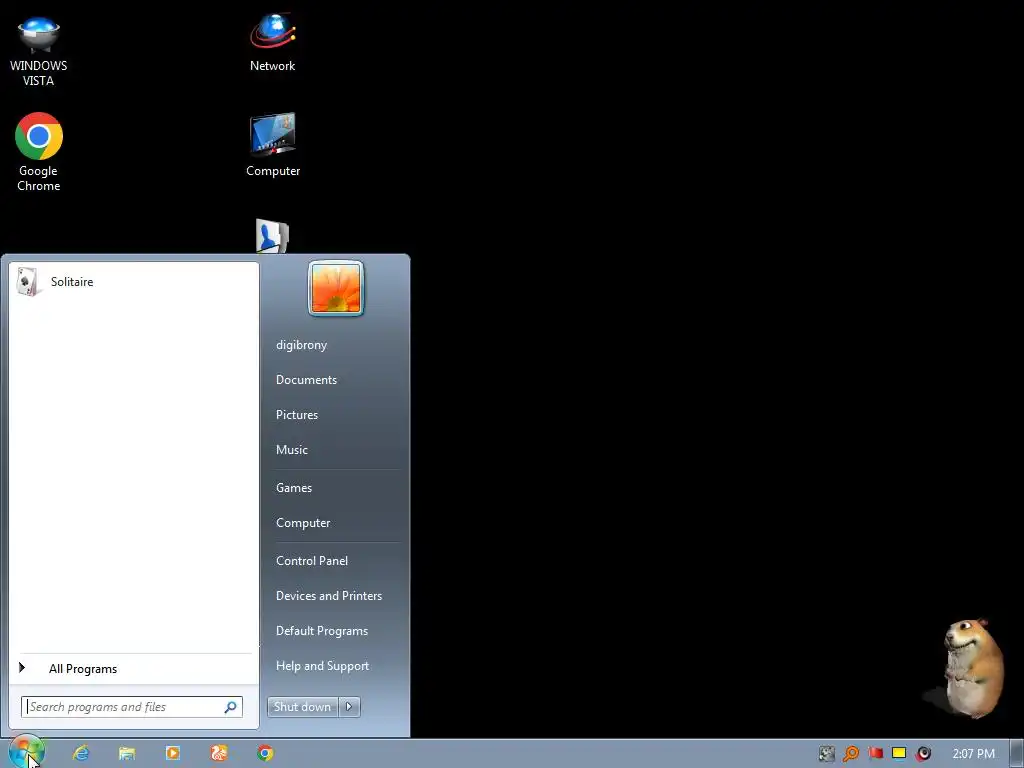The height and width of the screenshot is (768, 1024).
Task: Open Devices and Printers
Action: (x=328, y=596)
